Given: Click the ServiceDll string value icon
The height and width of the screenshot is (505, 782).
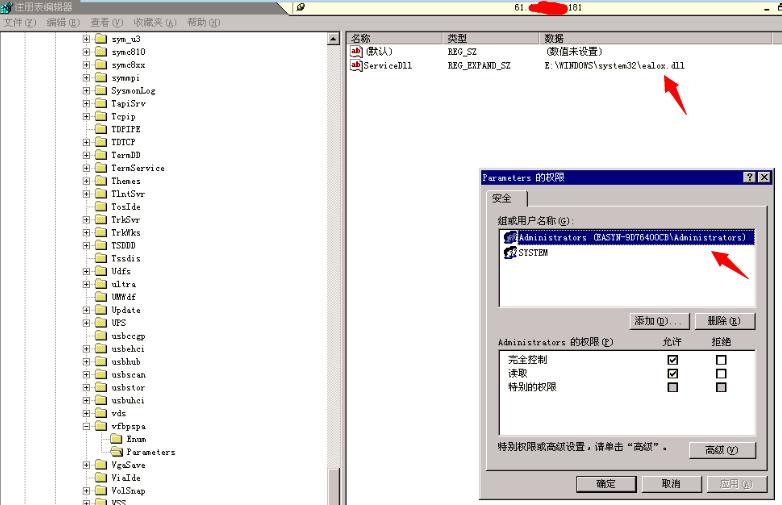Looking at the screenshot, I should click(356, 65).
